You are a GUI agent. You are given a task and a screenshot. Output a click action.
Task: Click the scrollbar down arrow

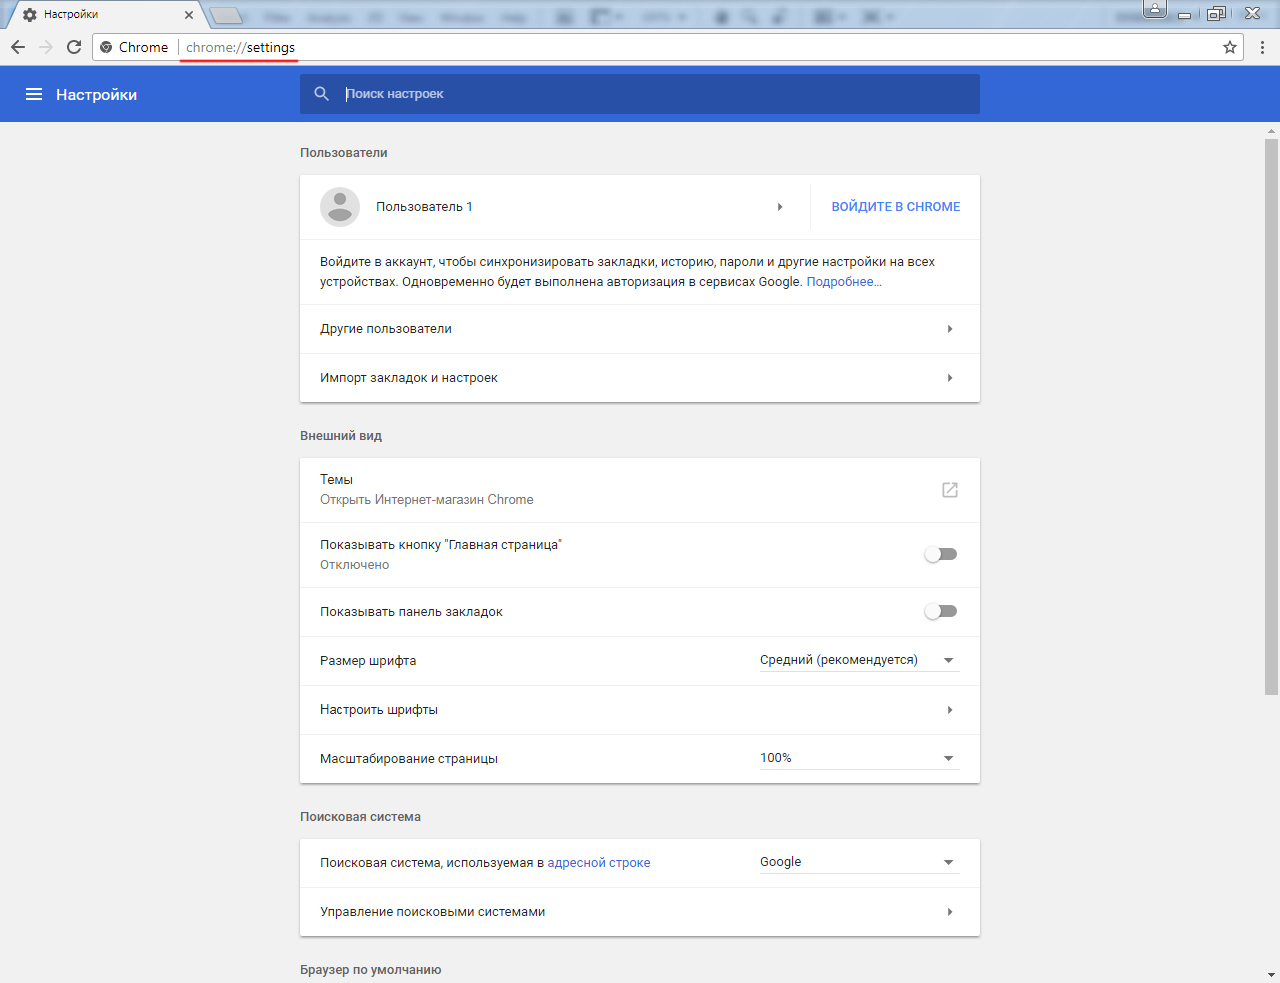tap(1272, 974)
